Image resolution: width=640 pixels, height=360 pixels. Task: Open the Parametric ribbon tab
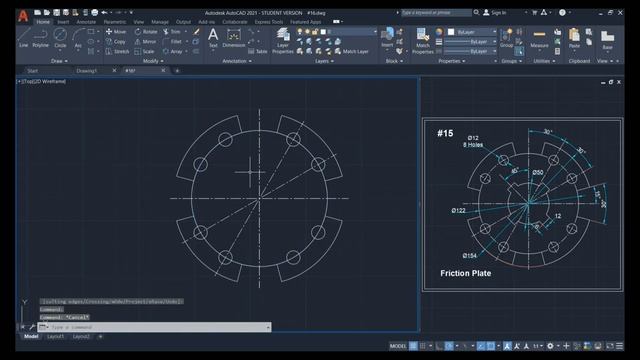pyautogui.click(x=115, y=22)
